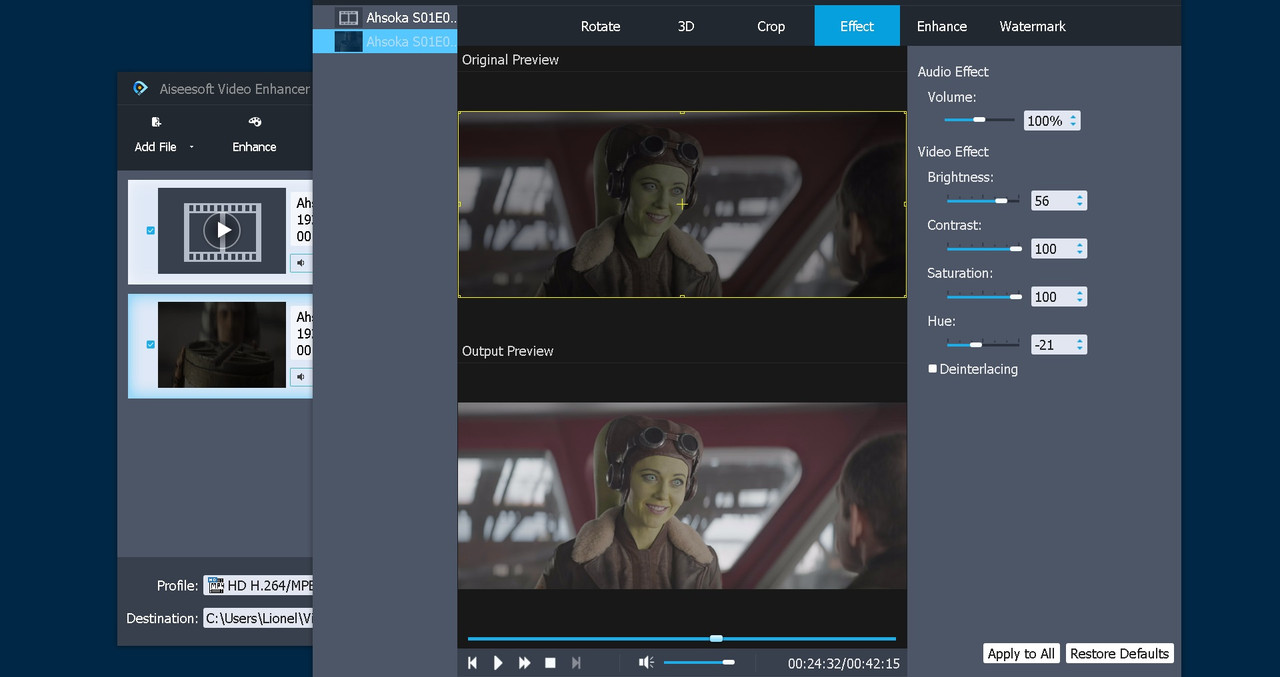Image resolution: width=1280 pixels, height=677 pixels.
Task: Click the Contrast slider
Action: coord(985,249)
